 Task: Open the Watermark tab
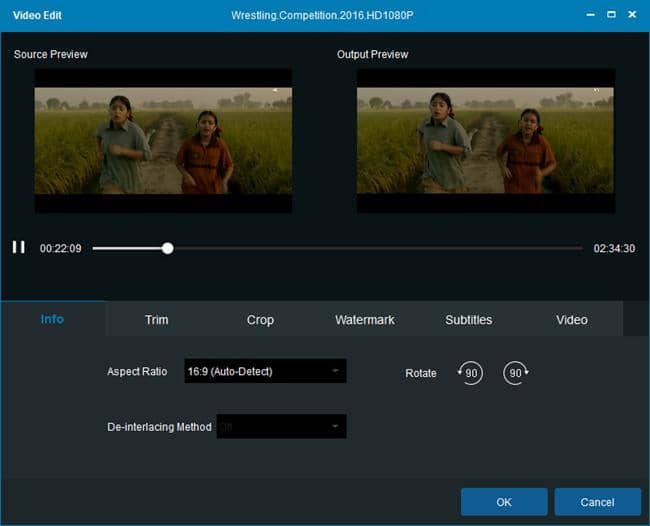coord(365,320)
